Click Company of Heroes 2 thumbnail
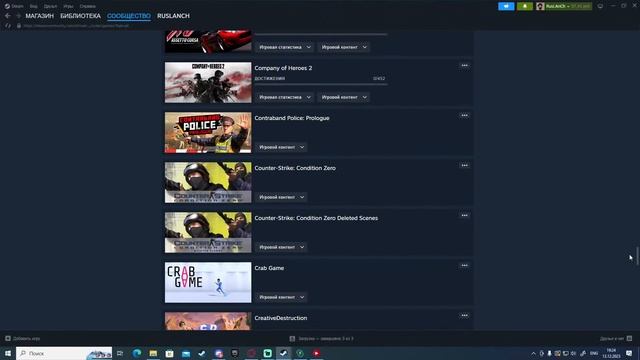 tap(208, 82)
